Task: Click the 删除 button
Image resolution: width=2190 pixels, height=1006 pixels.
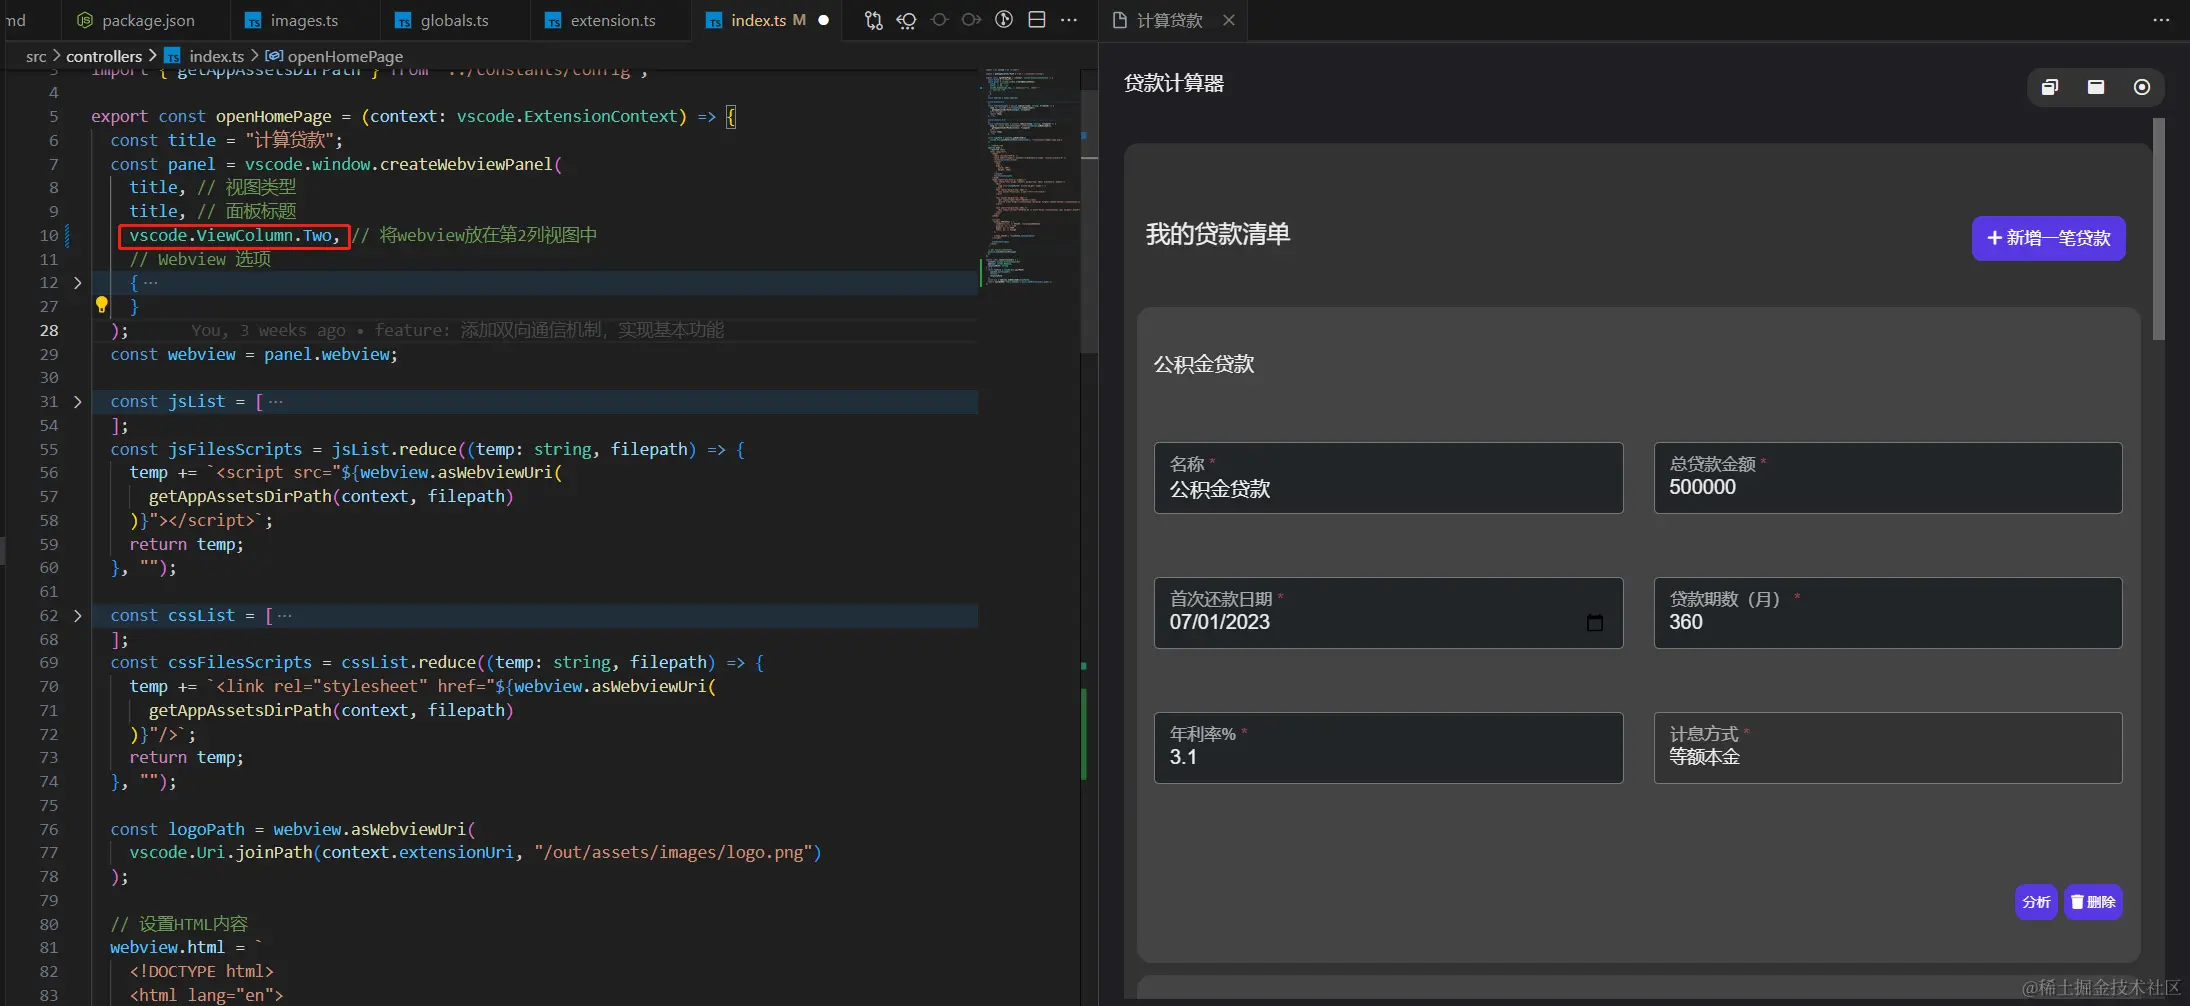Action: click(x=2093, y=902)
